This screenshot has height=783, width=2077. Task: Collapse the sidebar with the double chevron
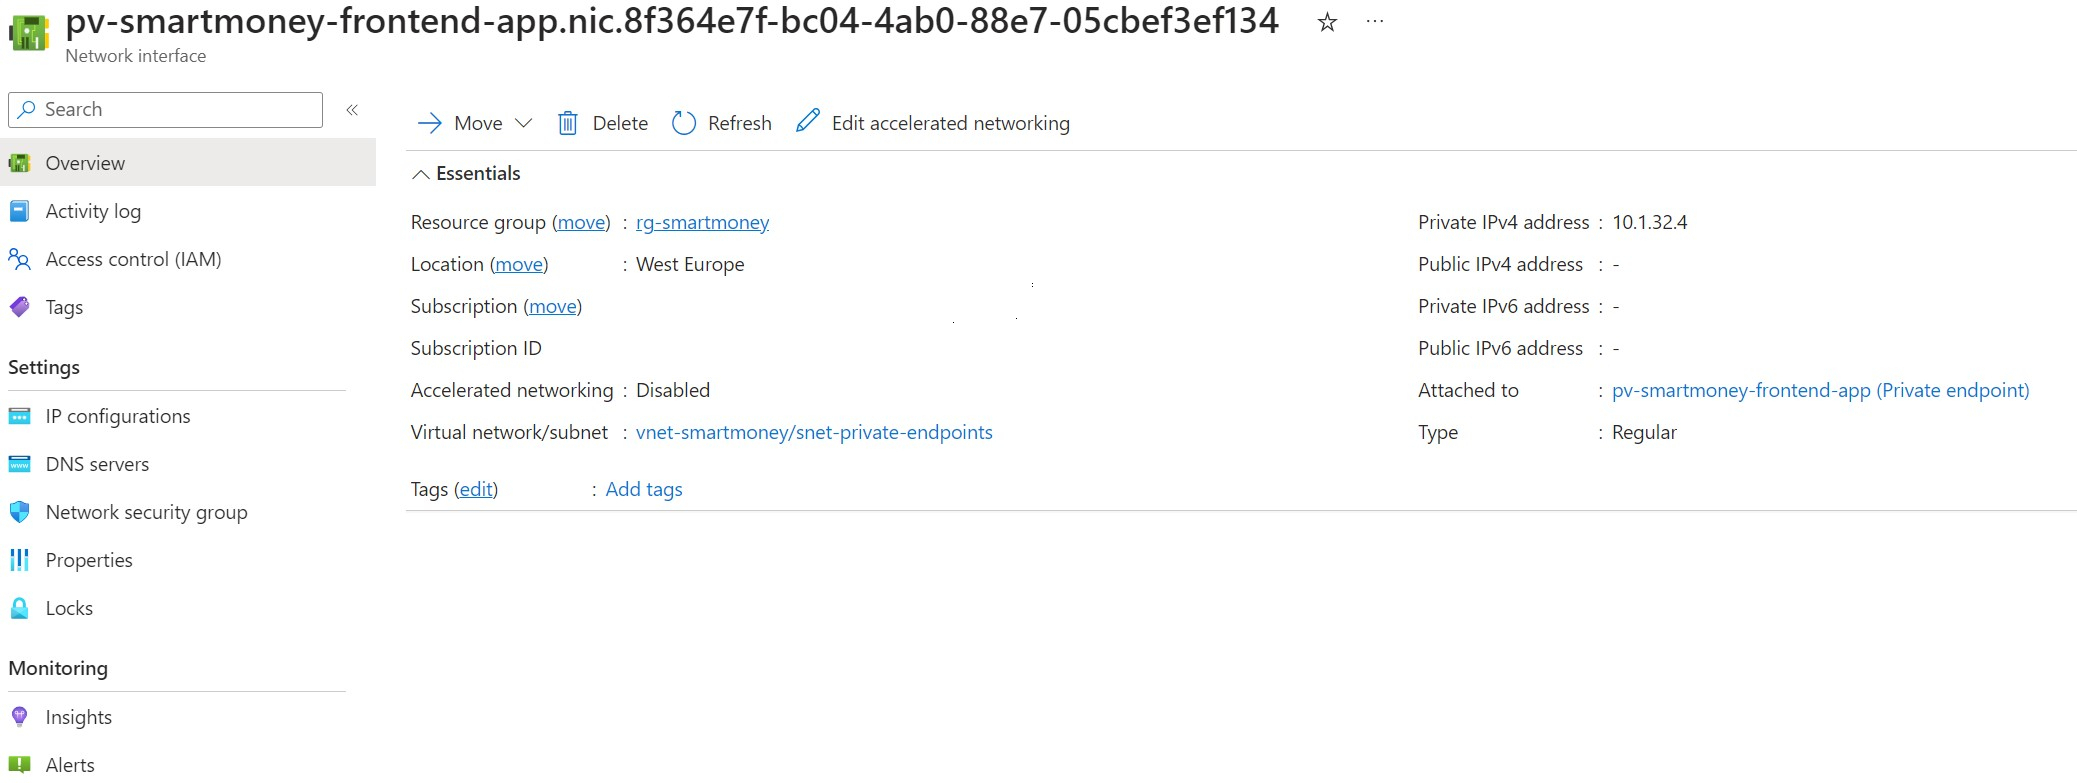352,110
